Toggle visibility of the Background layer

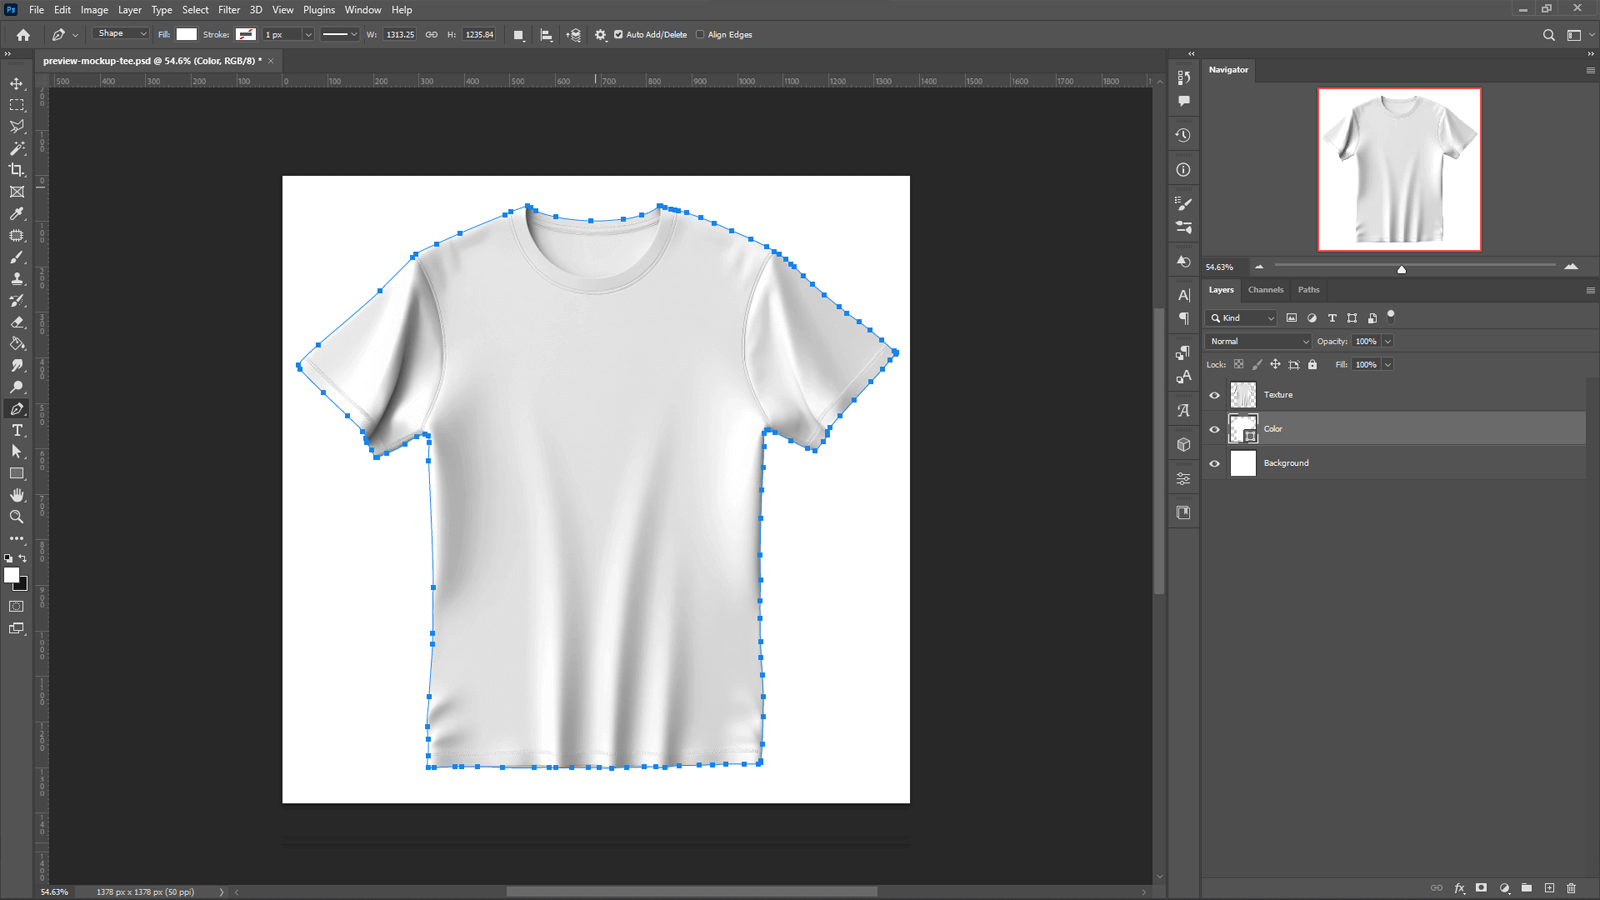[1215, 463]
